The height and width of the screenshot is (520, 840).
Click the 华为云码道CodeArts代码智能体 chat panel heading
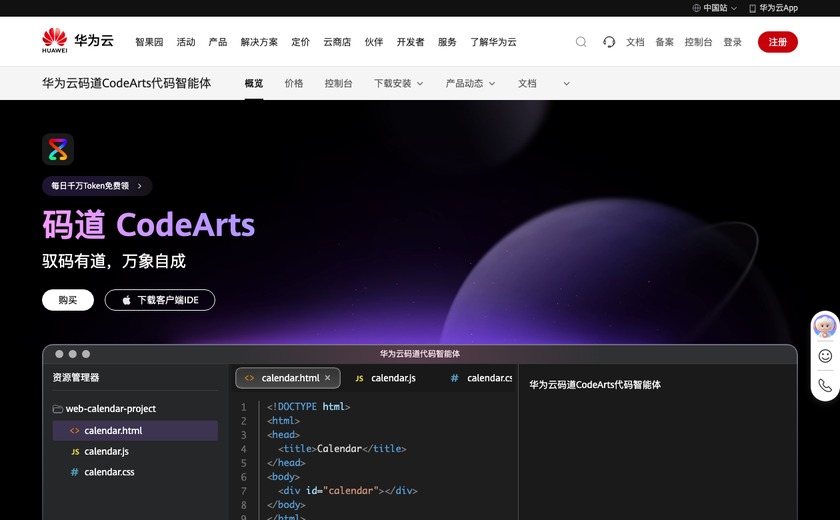pos(595,385)
